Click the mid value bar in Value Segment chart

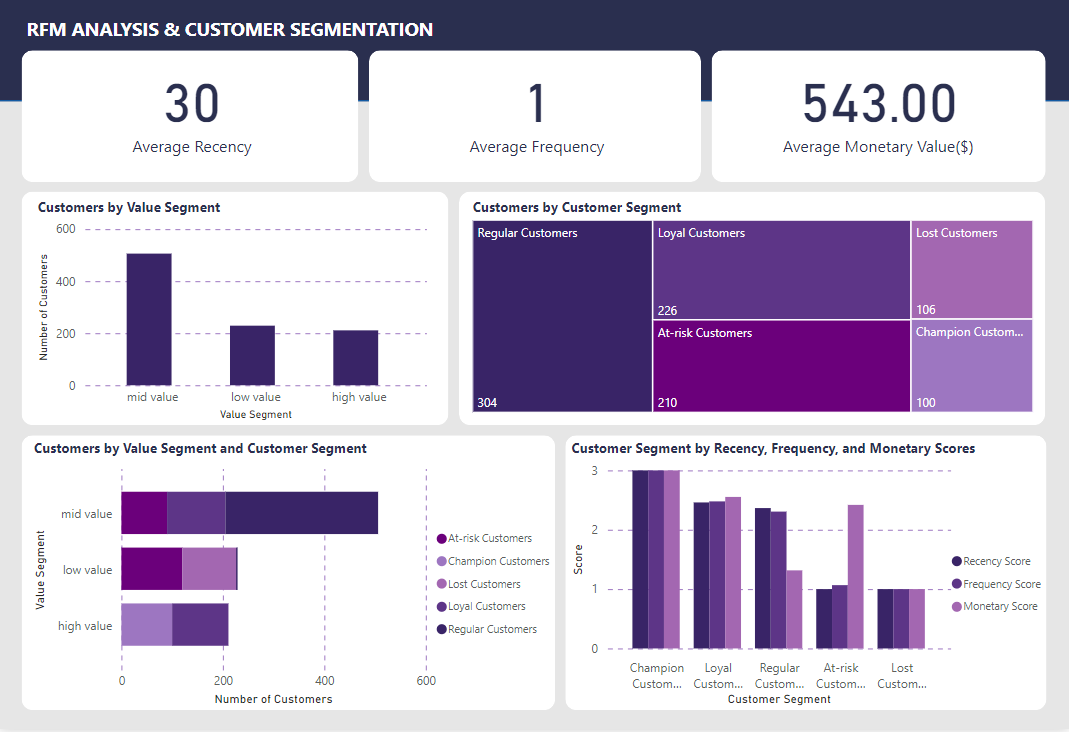tap(150, 320)
